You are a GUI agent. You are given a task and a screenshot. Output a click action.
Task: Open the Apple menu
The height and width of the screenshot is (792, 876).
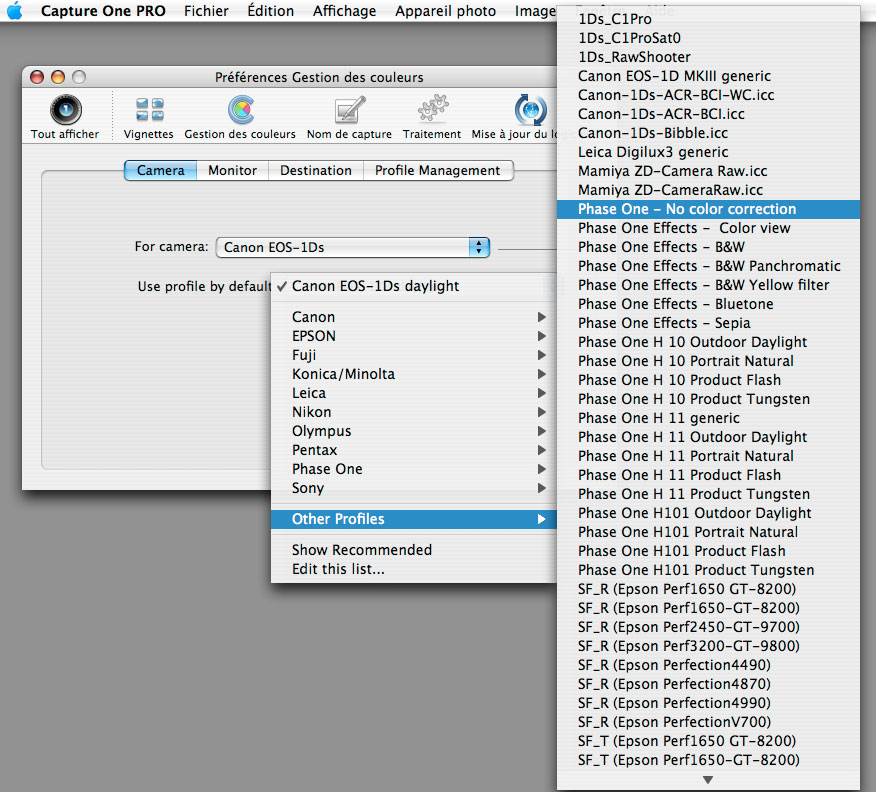click(15, 11)
